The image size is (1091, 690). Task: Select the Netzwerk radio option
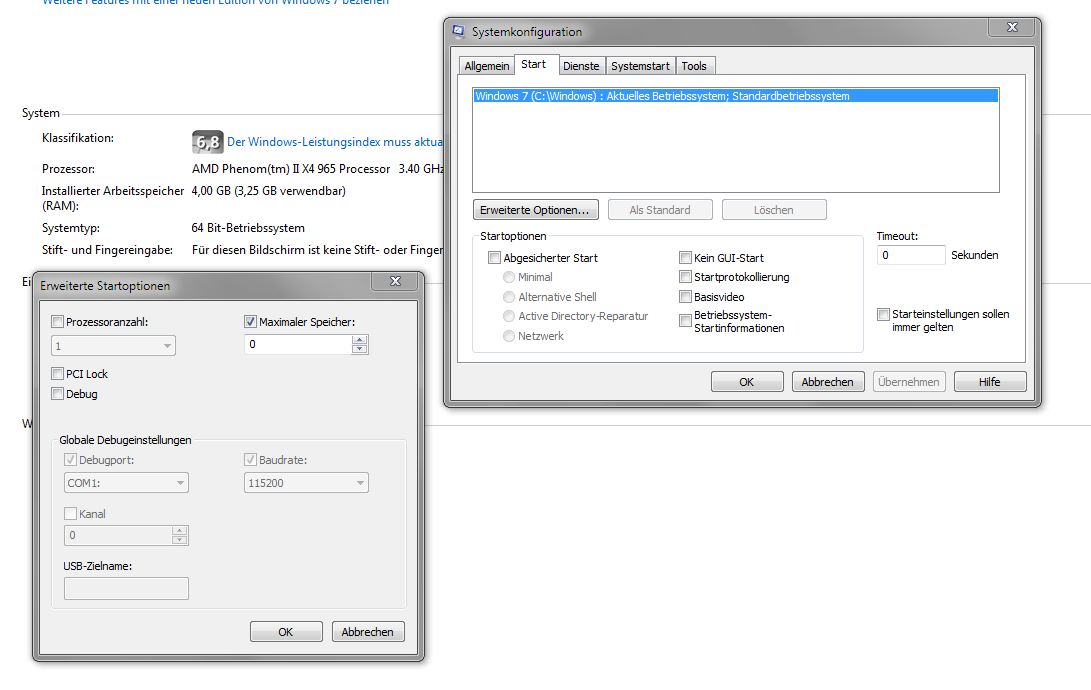(x=509, y=336)
